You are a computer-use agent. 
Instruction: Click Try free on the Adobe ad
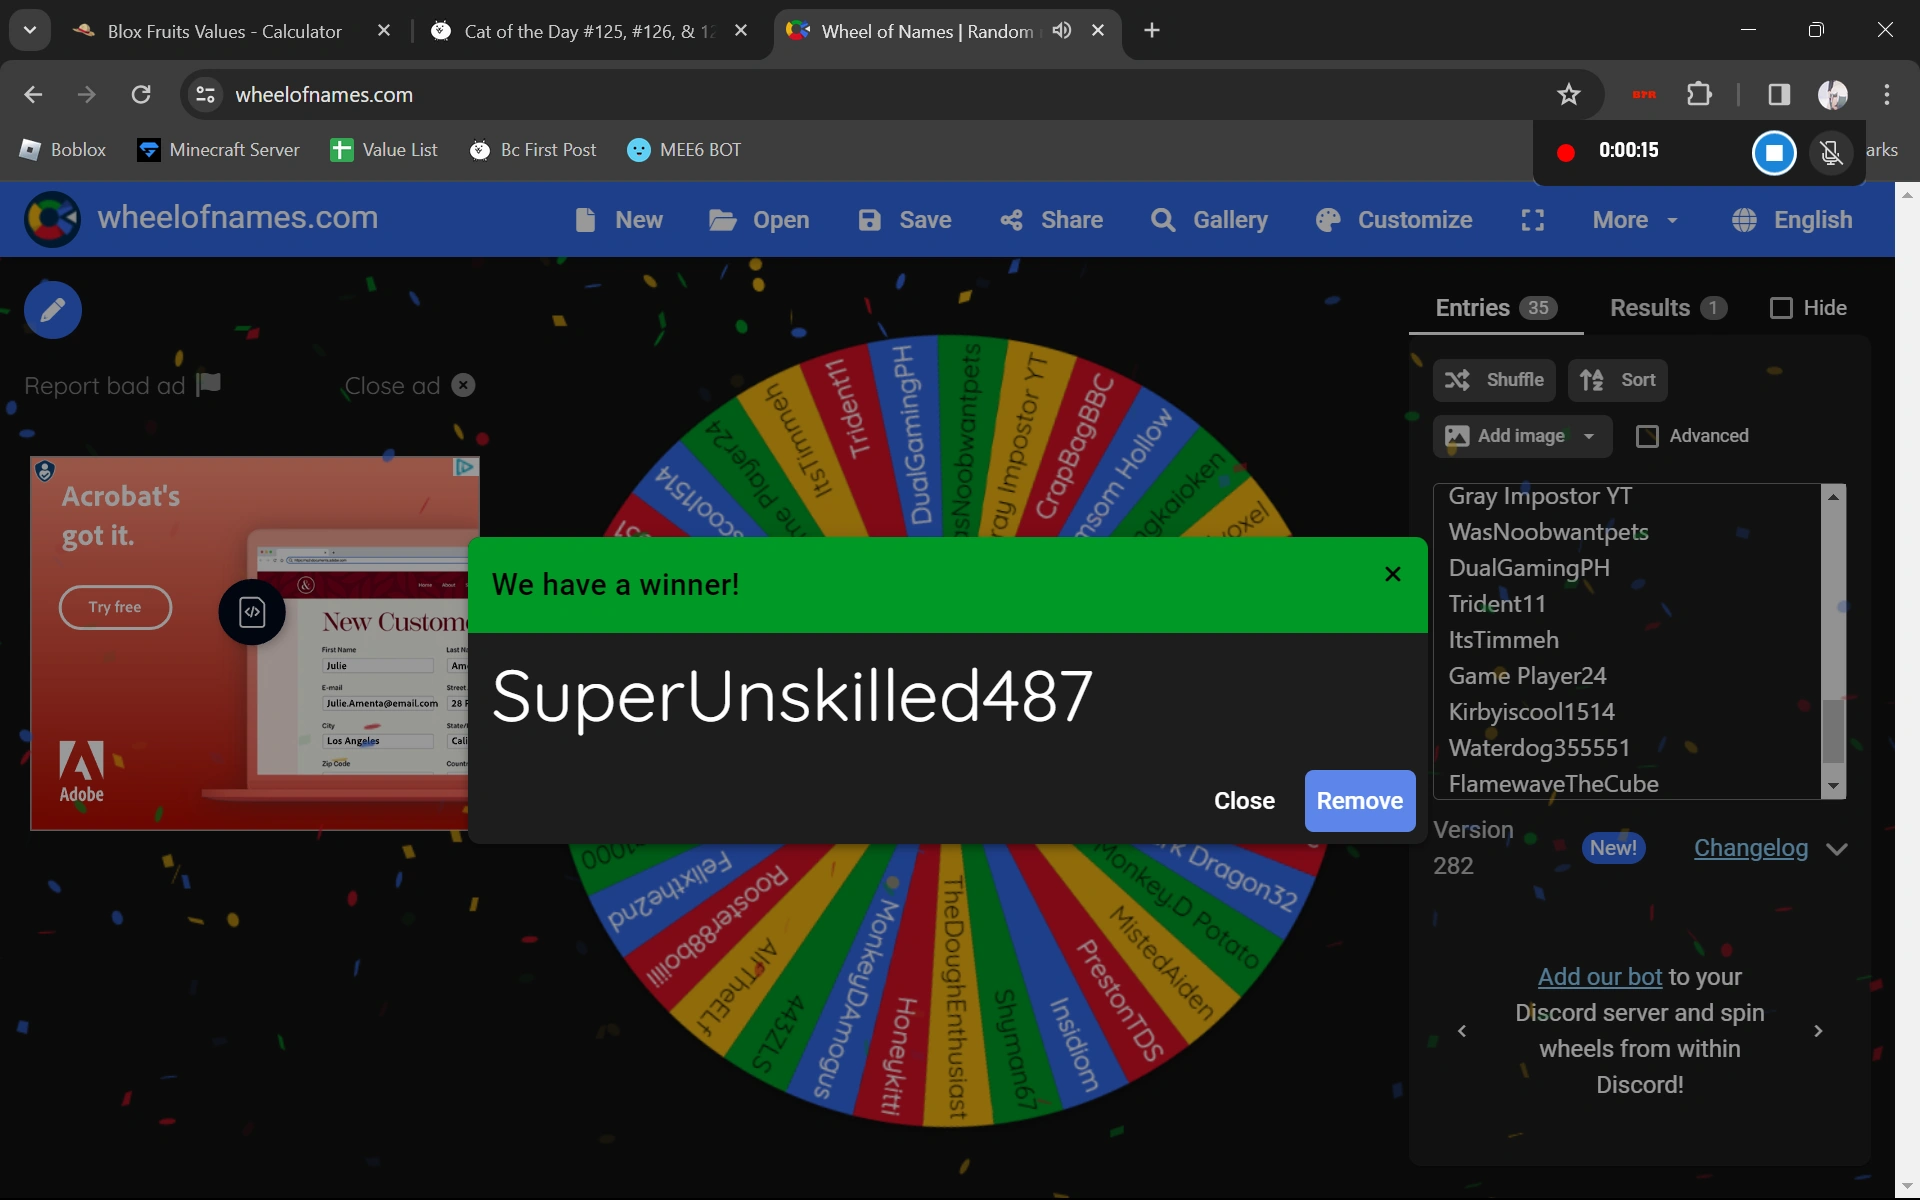coord(115,607)
